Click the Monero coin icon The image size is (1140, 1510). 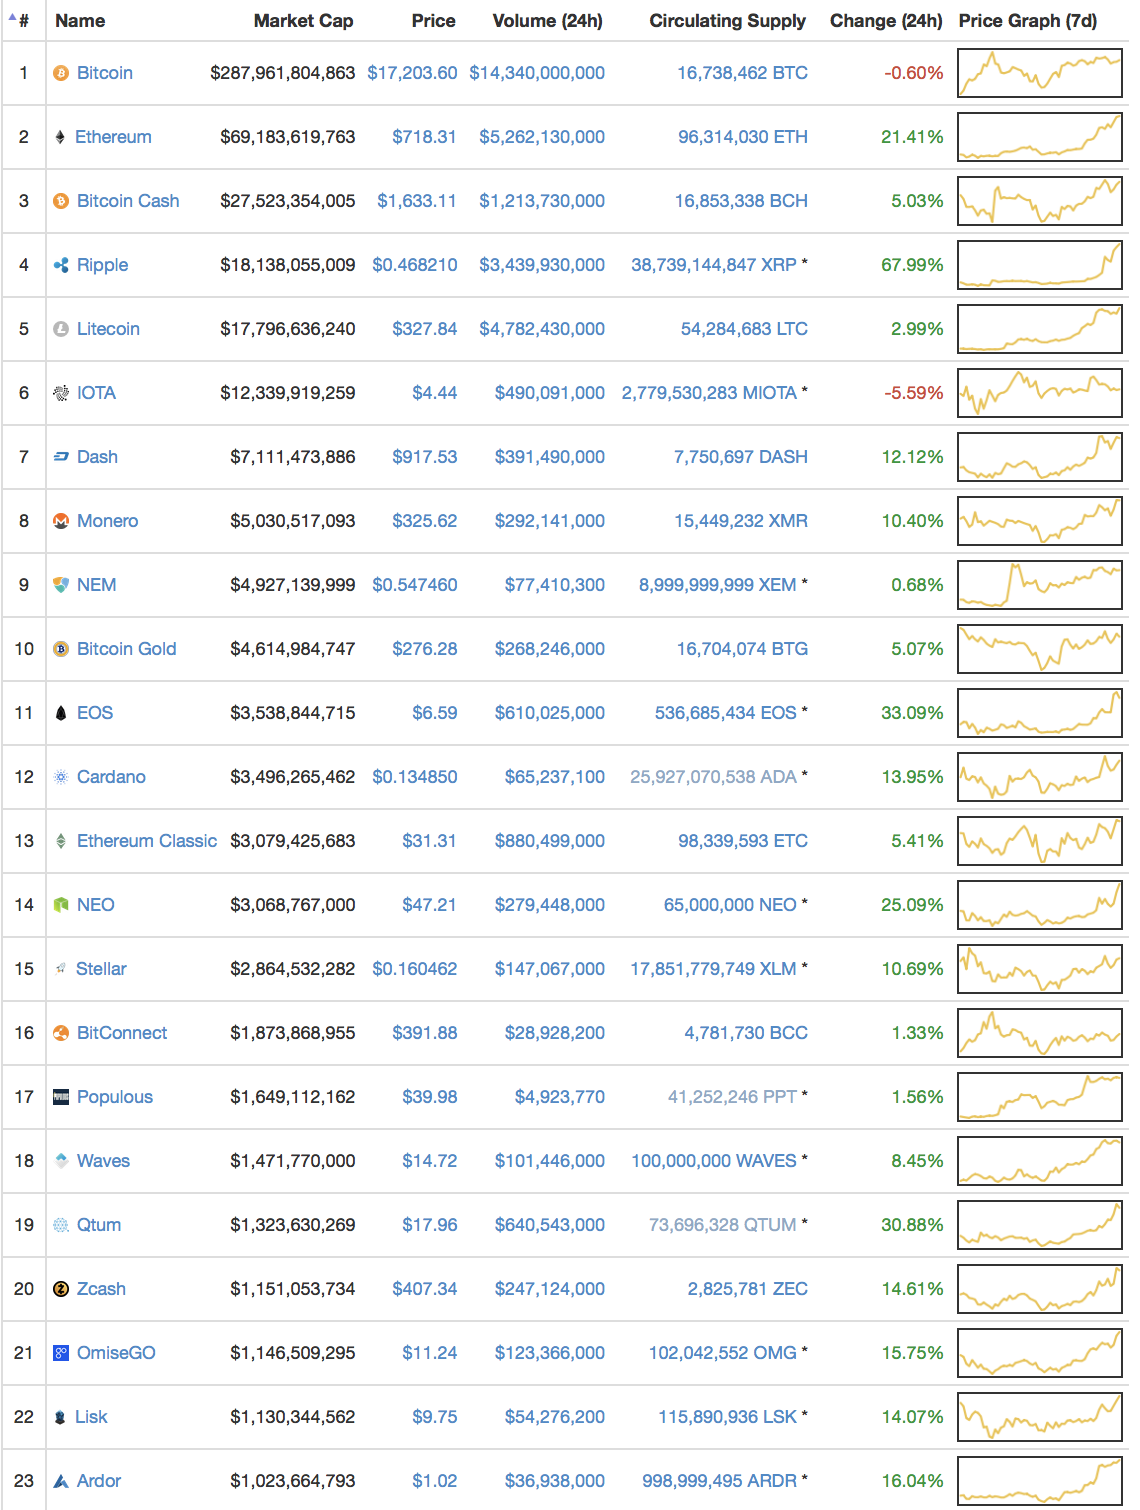61,521
